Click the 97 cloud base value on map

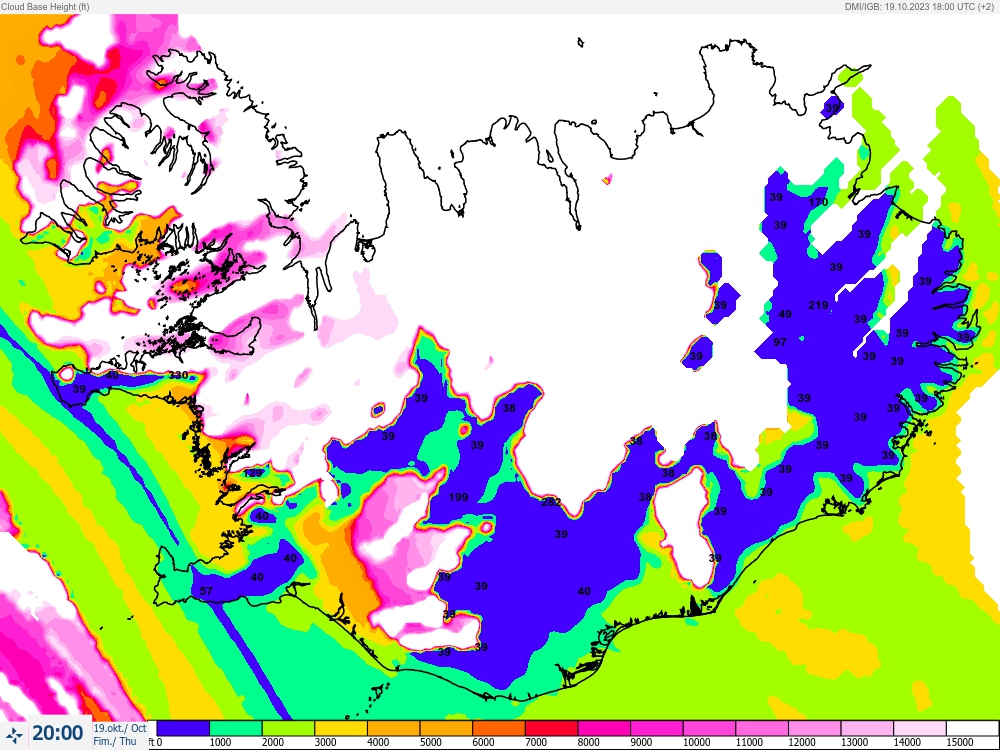tap(780, 342)
